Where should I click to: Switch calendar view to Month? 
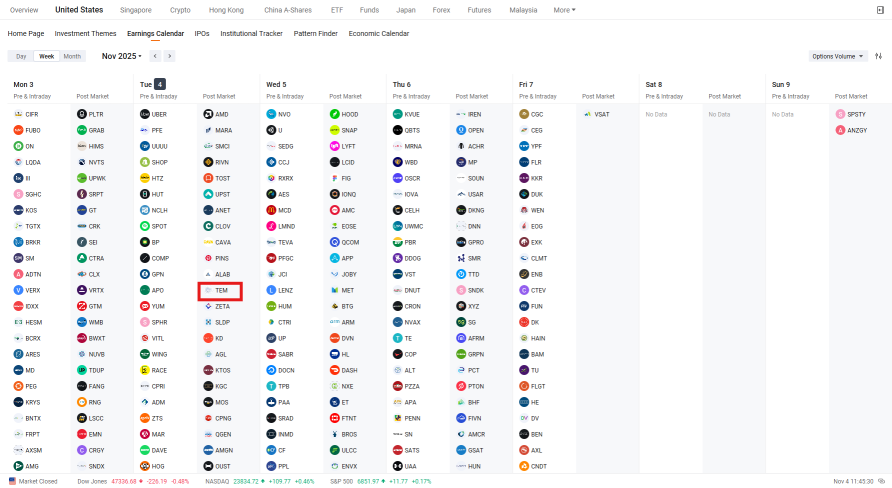click(72, 56)
